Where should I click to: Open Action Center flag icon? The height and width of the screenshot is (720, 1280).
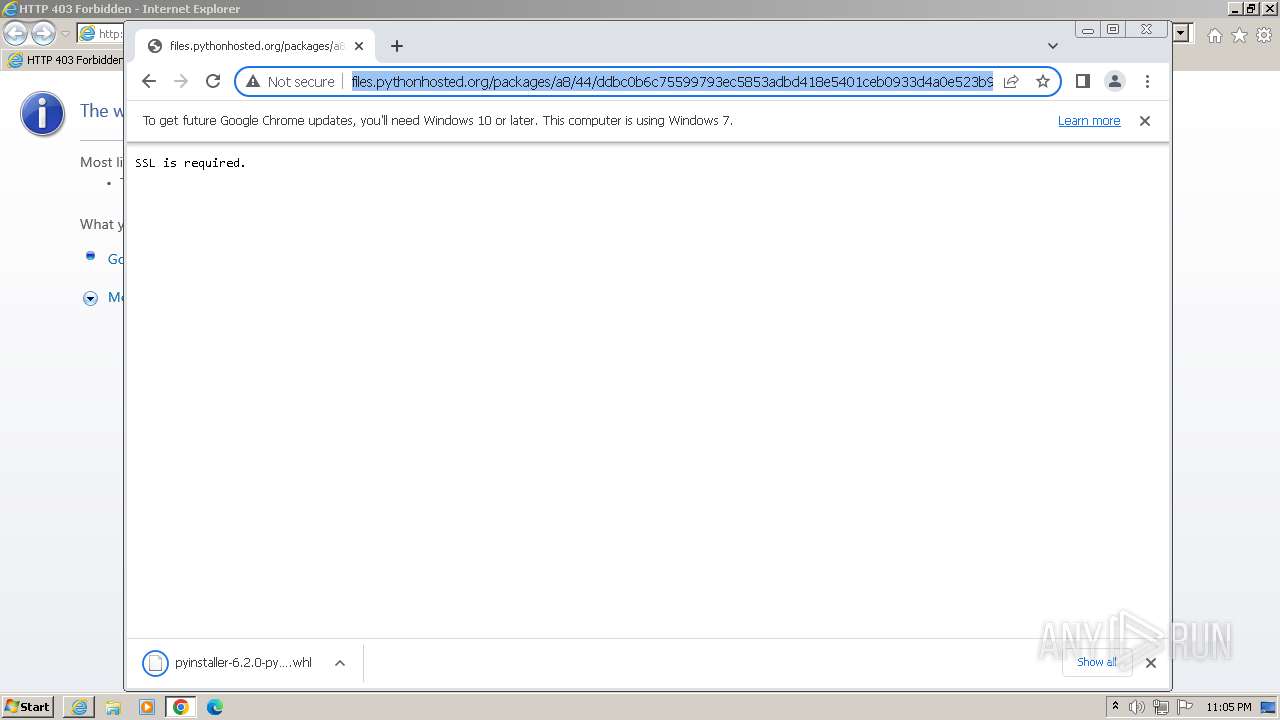point(1185,707)
